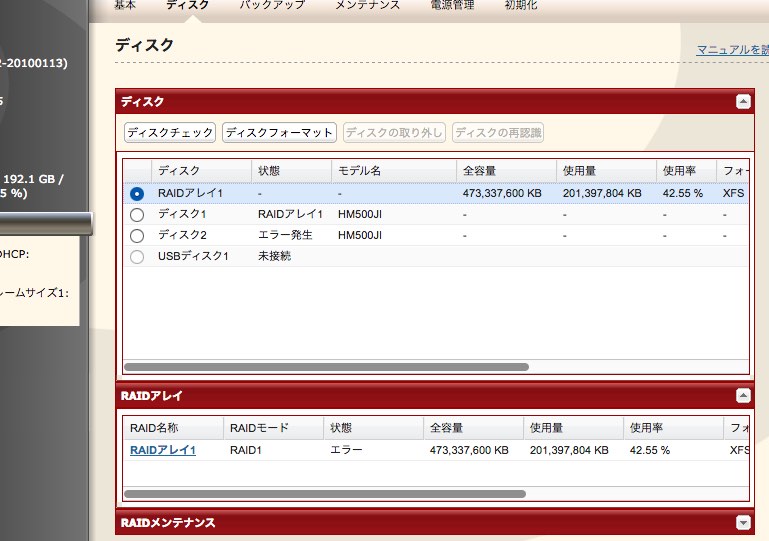Select the 未接続 status cell
The image size is (769, 541).
275,256
